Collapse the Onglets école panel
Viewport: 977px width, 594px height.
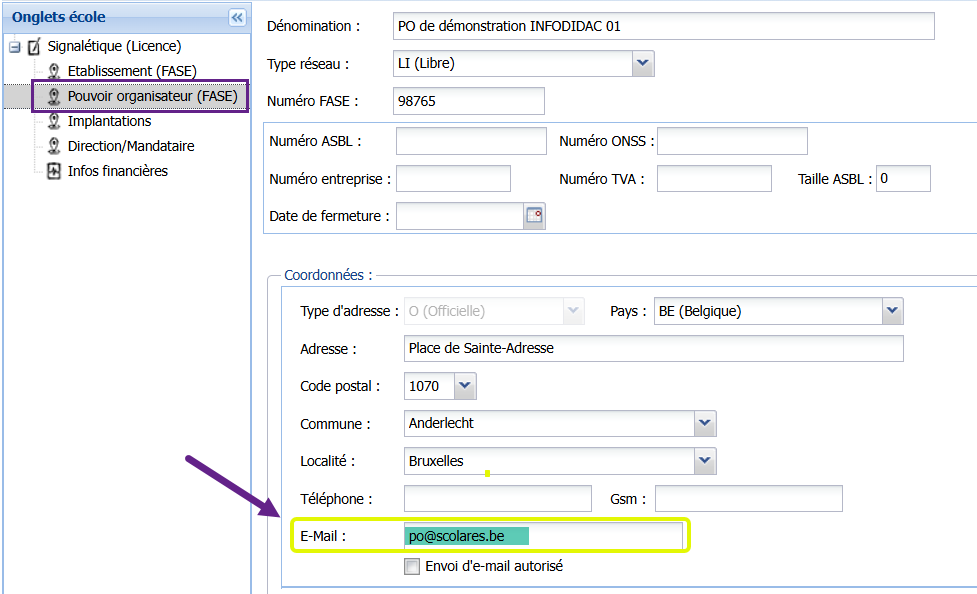[237, 17]
